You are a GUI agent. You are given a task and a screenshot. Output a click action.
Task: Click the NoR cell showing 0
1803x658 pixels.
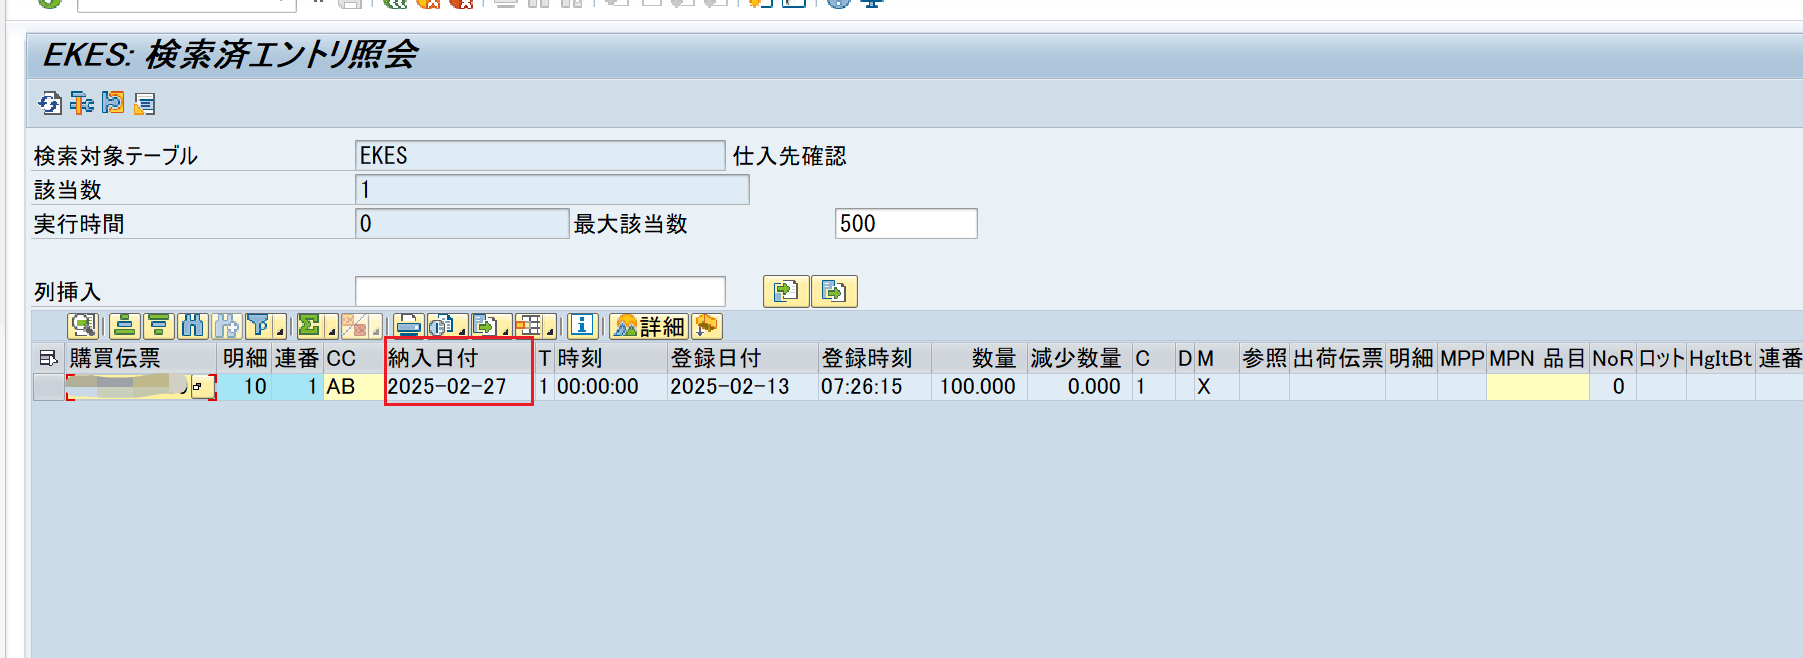click(1612, 387)
